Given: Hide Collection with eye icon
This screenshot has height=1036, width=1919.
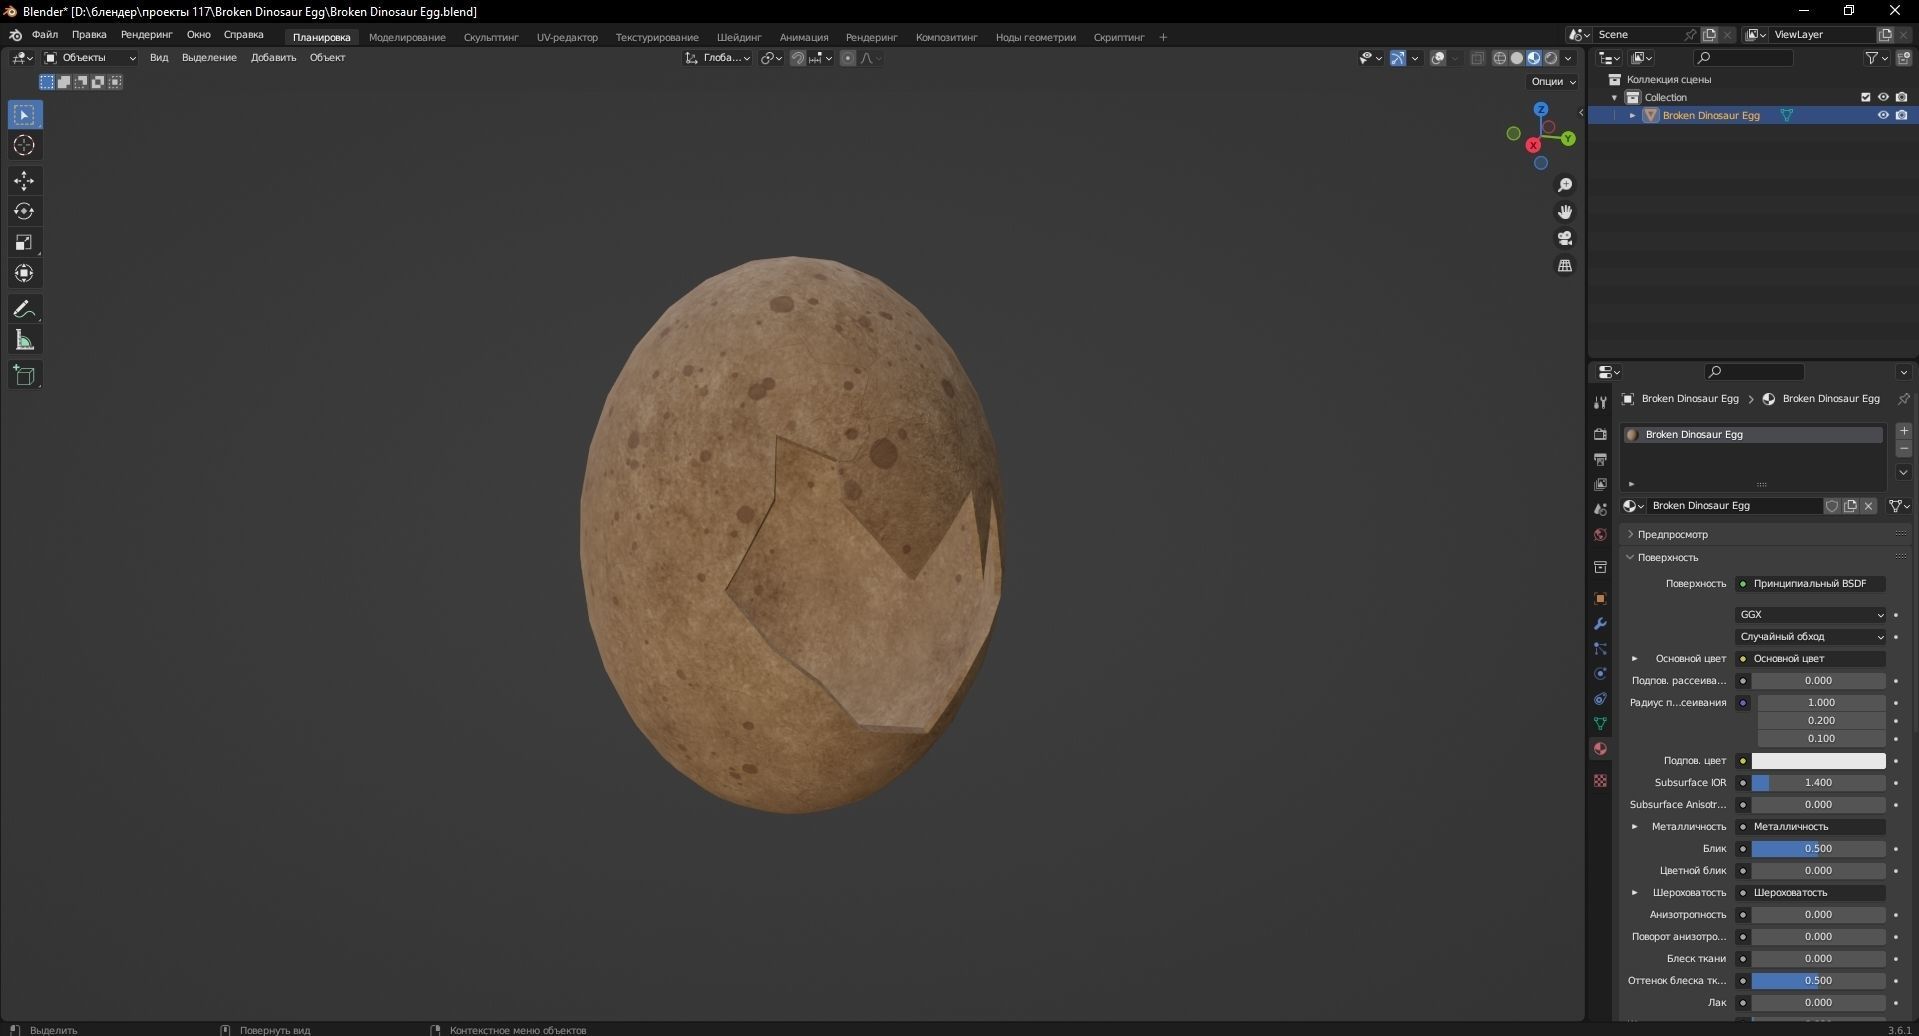Looking at the screenshot, I should tap(1883, 97).
